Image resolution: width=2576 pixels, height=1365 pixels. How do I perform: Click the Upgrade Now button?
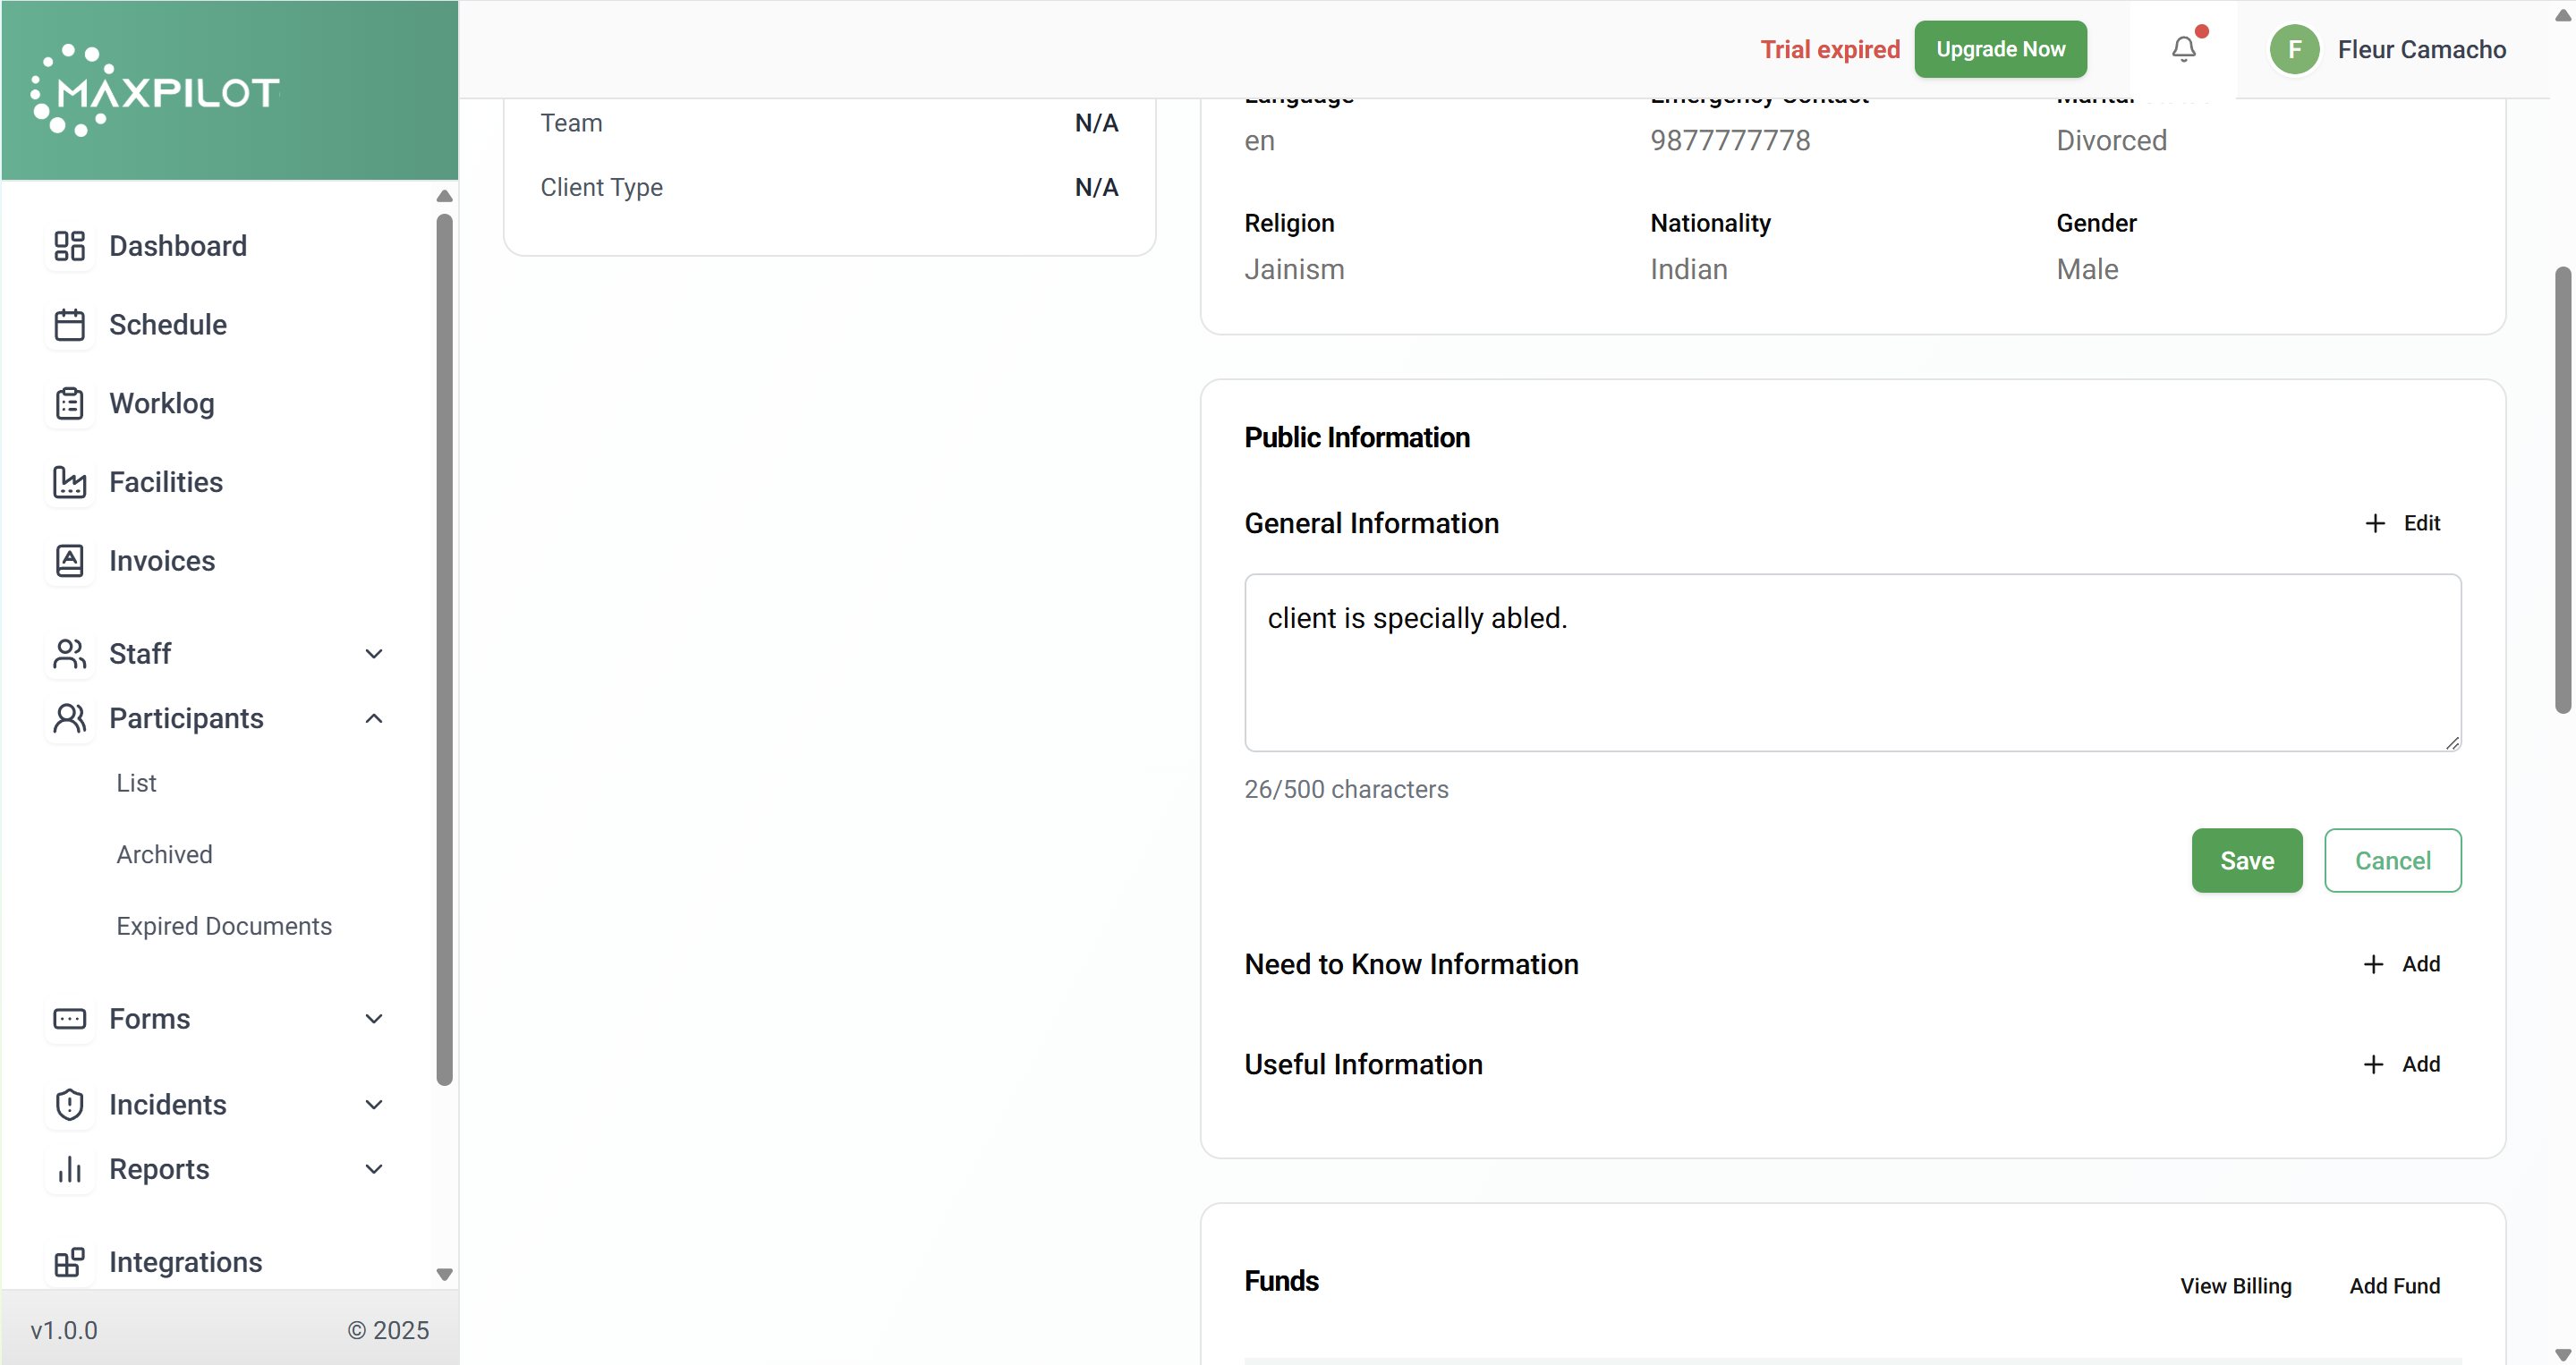[2000, 49]
